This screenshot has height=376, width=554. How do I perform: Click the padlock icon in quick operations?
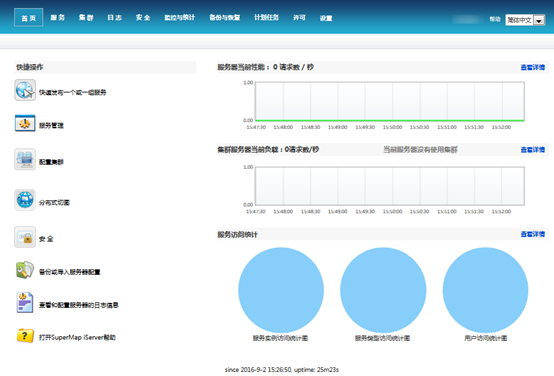point(25,237)
